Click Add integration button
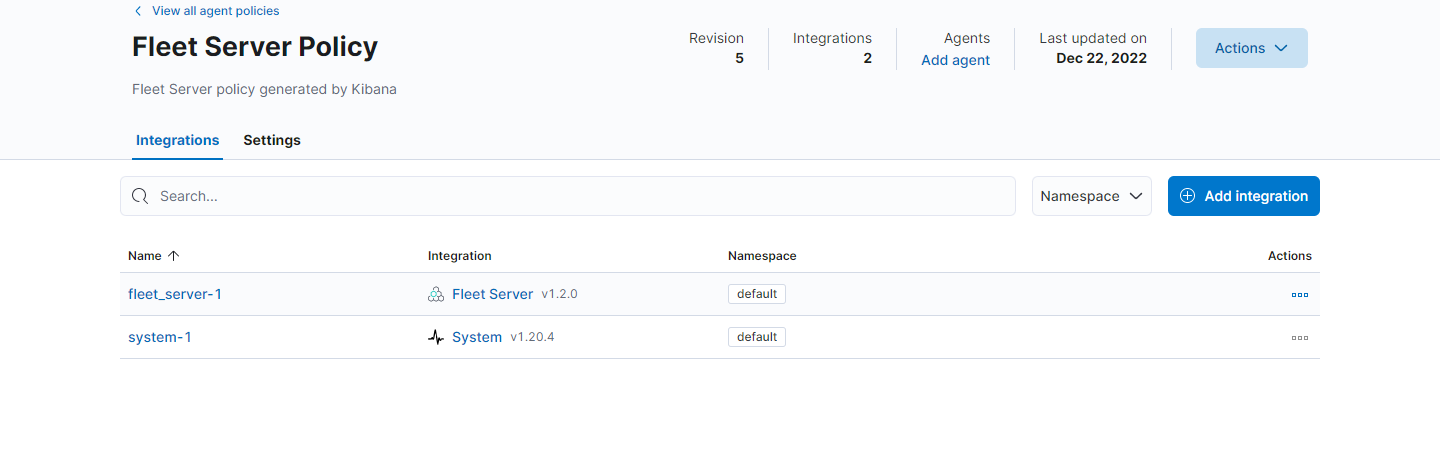This screenshot has height=468, width=1440. tap(1244, 196)
